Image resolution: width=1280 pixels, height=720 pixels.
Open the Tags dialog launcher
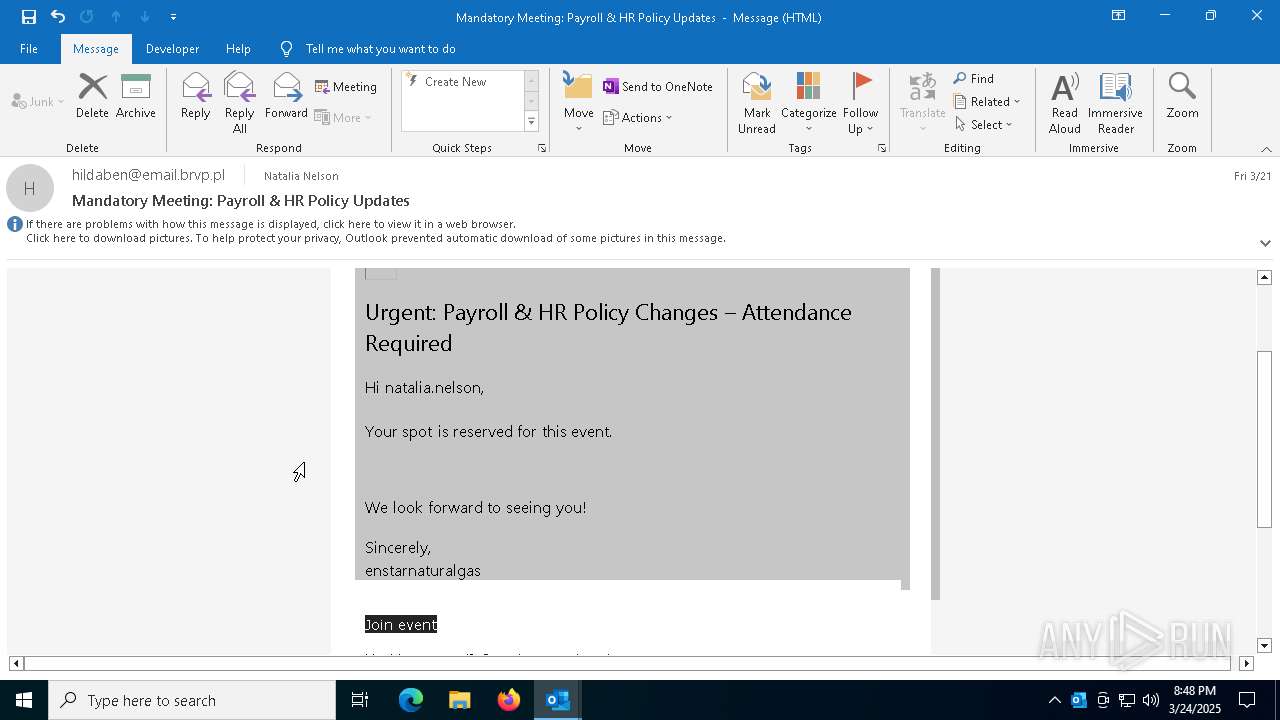point(882,148)
